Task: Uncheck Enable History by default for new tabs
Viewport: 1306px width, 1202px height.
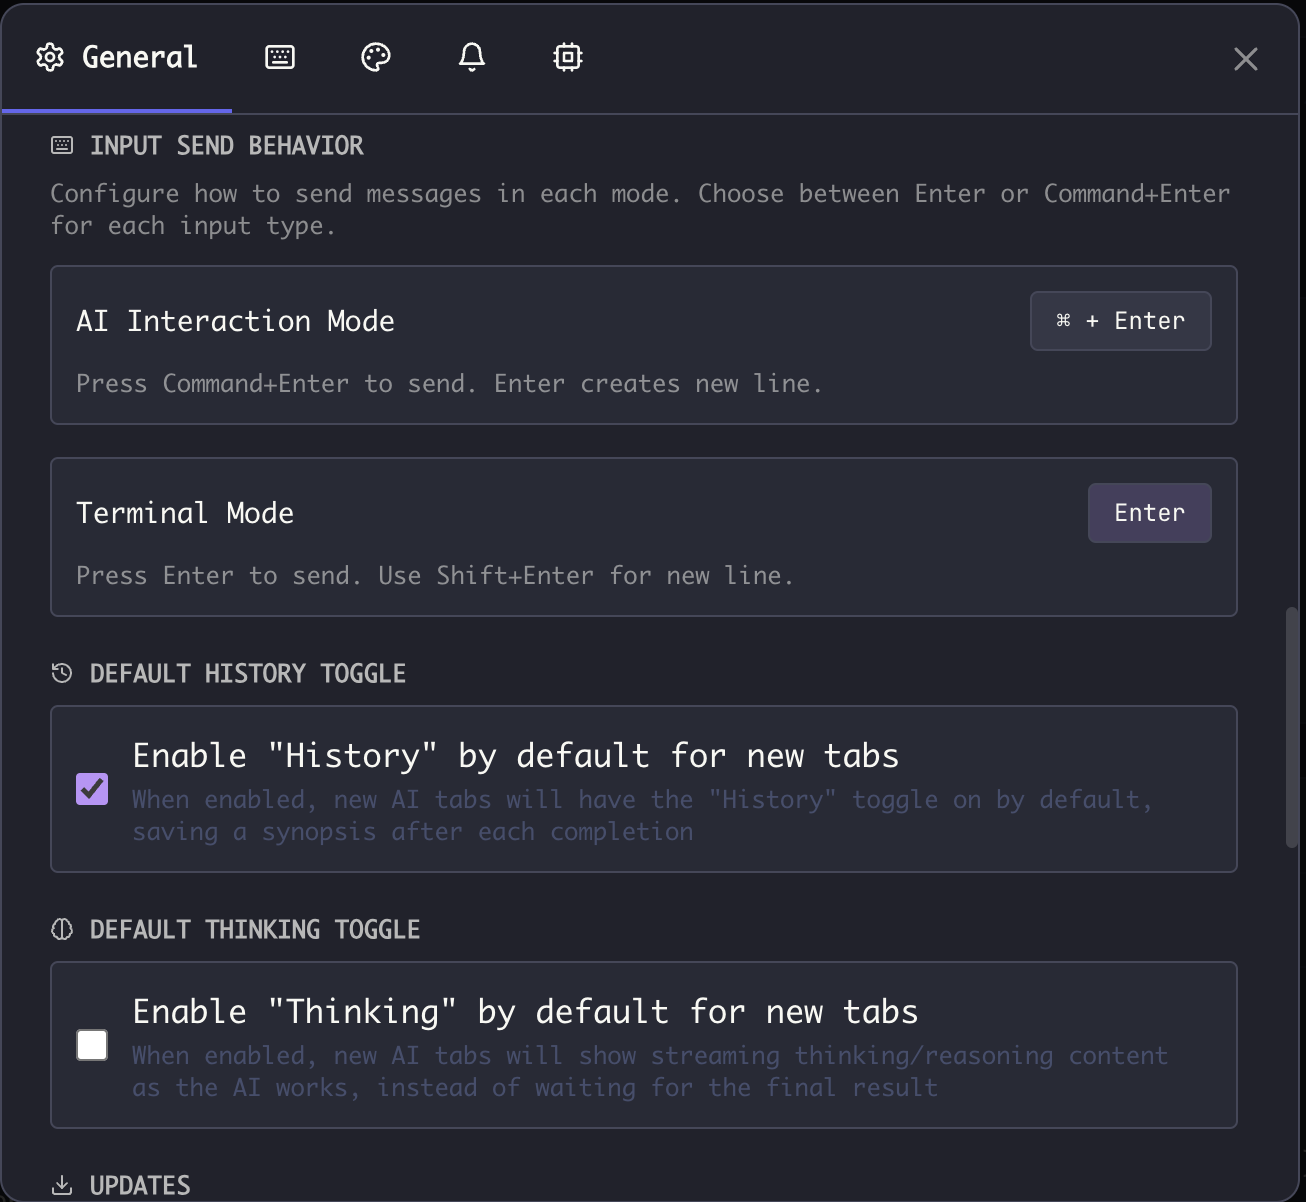Action: [x=92, y=789]
